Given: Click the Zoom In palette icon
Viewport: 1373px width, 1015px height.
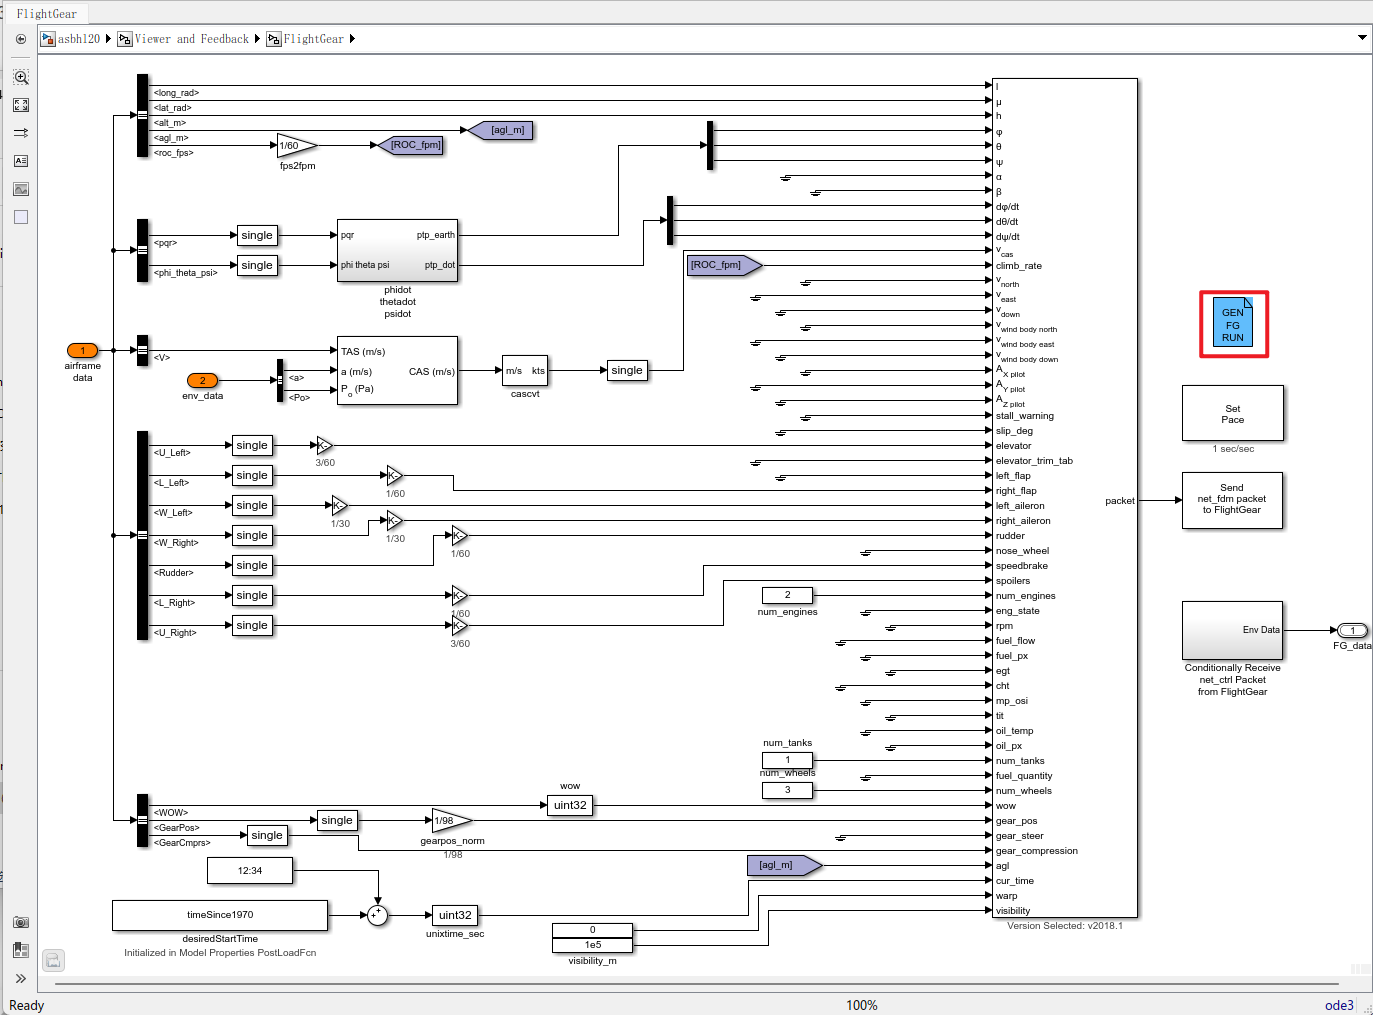Looking at the screenshot, I should click(x=21, y=77).
